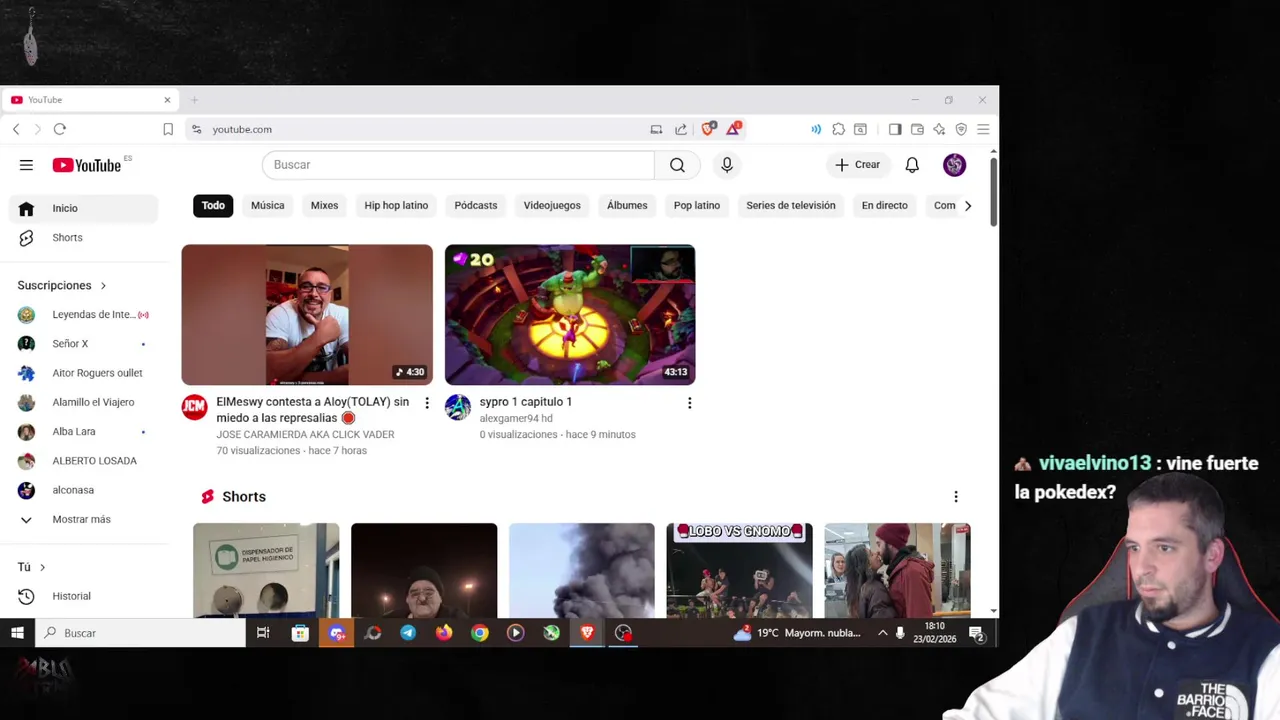Open Windows Start menu
This screenshot has height=720, width=1280.
tap(17, 633)
